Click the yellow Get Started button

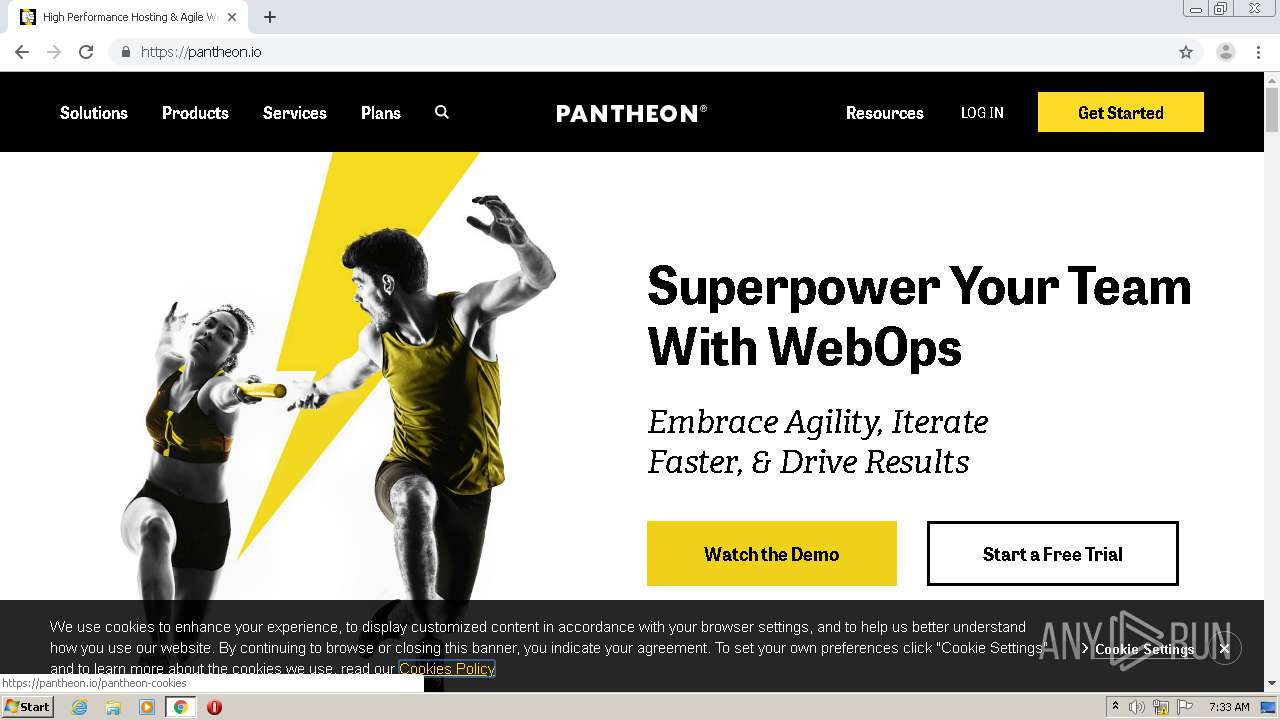tap(1121, 112)
